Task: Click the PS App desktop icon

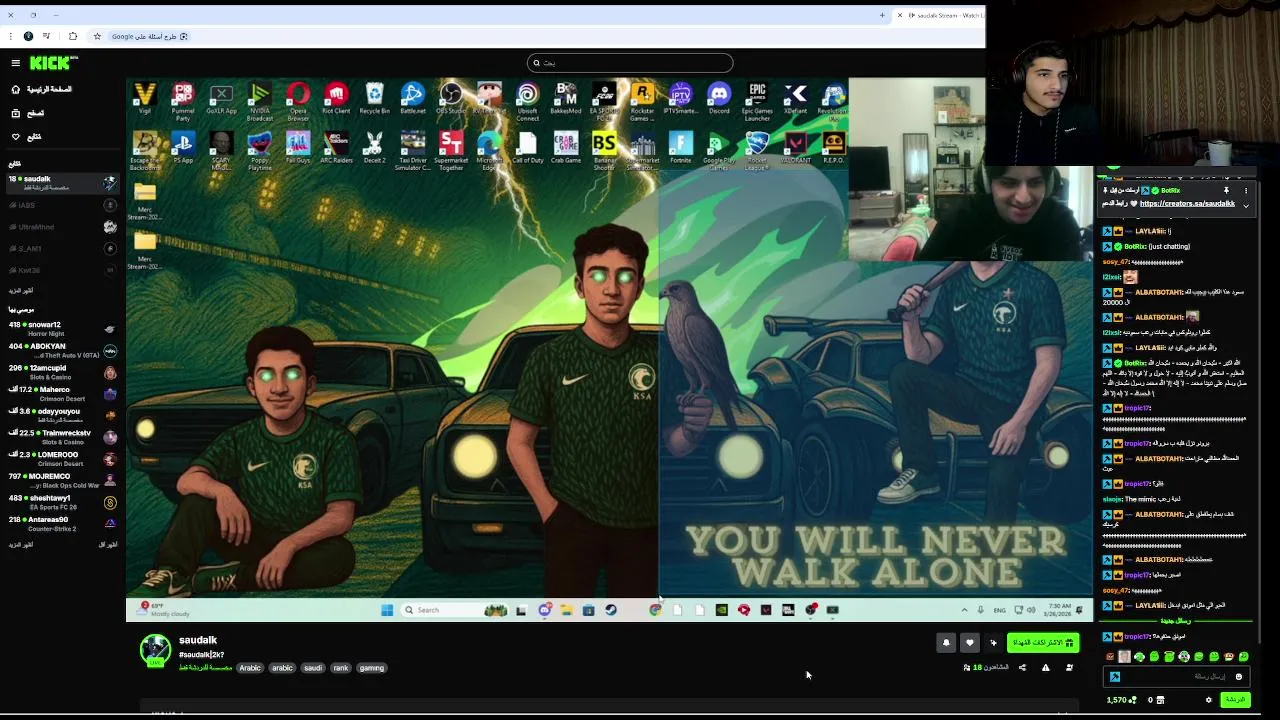Action: (183, 148)
